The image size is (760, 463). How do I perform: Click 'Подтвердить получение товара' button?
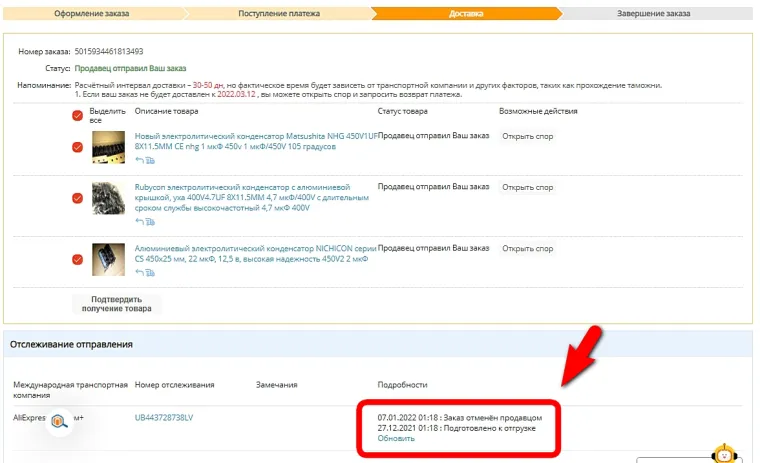[116, 303]
